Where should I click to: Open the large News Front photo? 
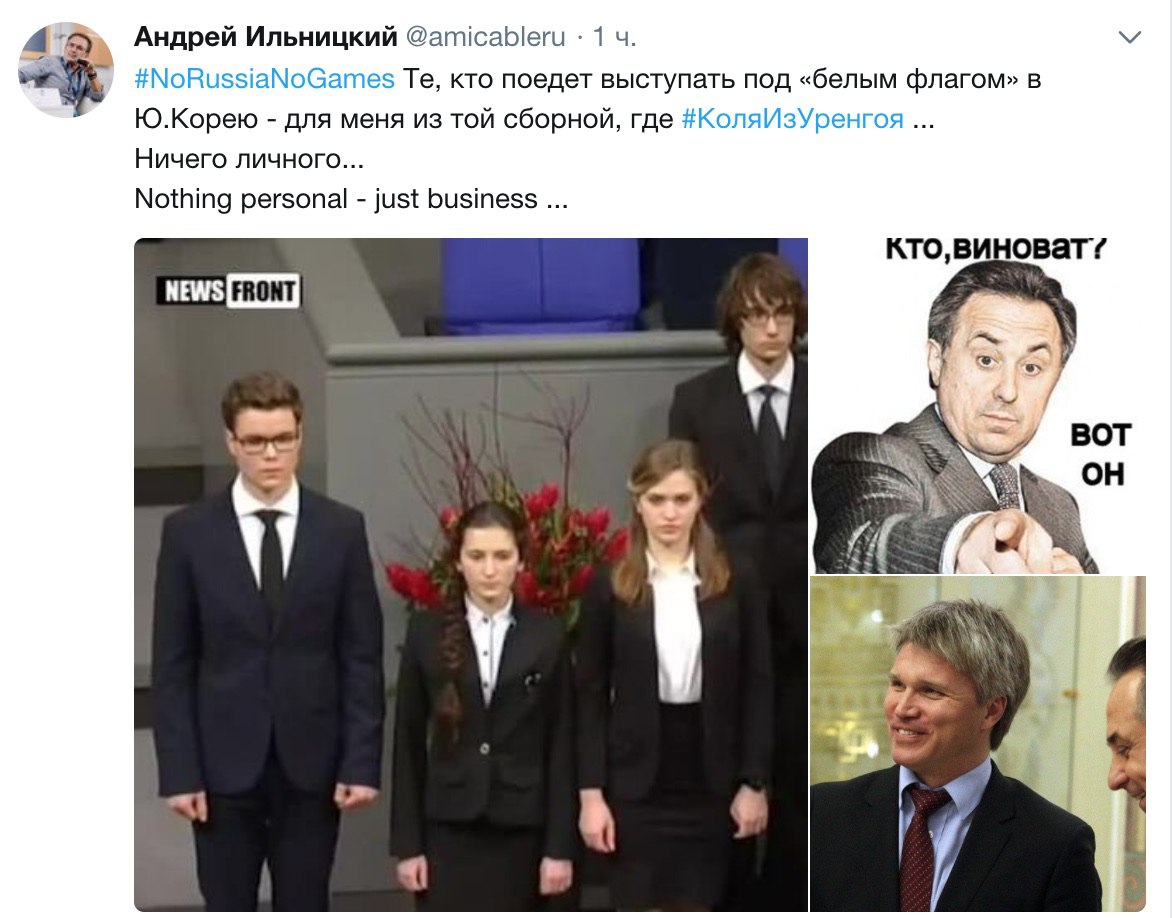coord(471,574)
